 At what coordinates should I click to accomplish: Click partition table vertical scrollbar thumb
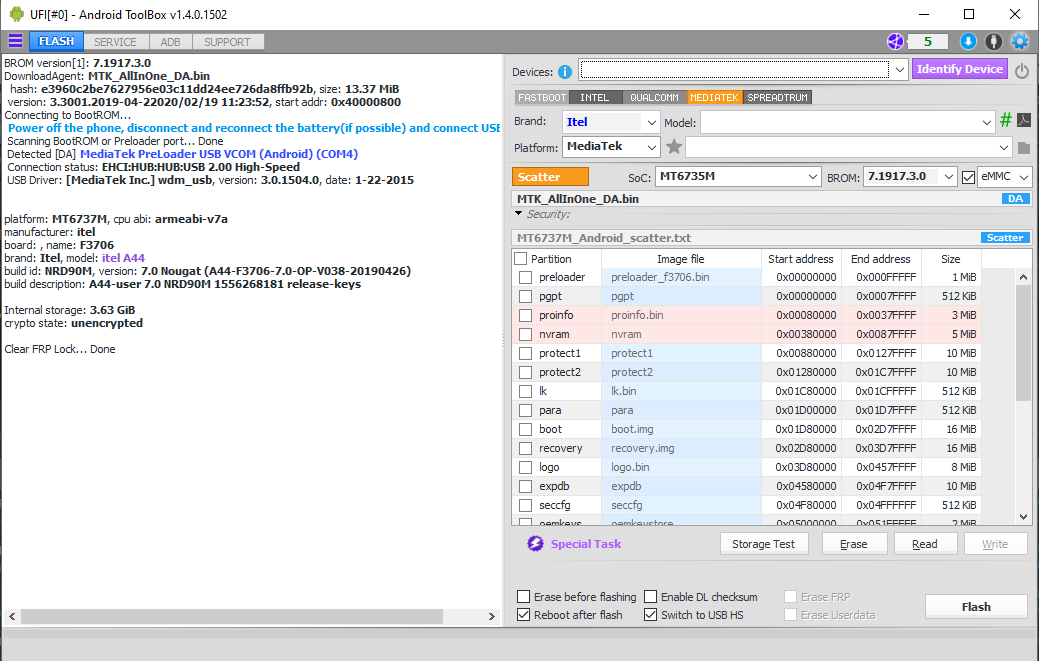point(1023,342)
